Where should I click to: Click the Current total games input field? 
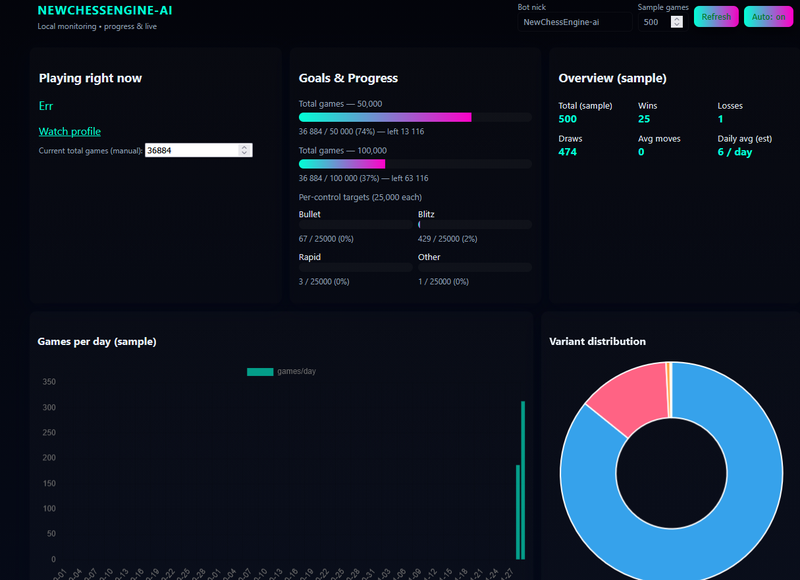tap(190, 150)
